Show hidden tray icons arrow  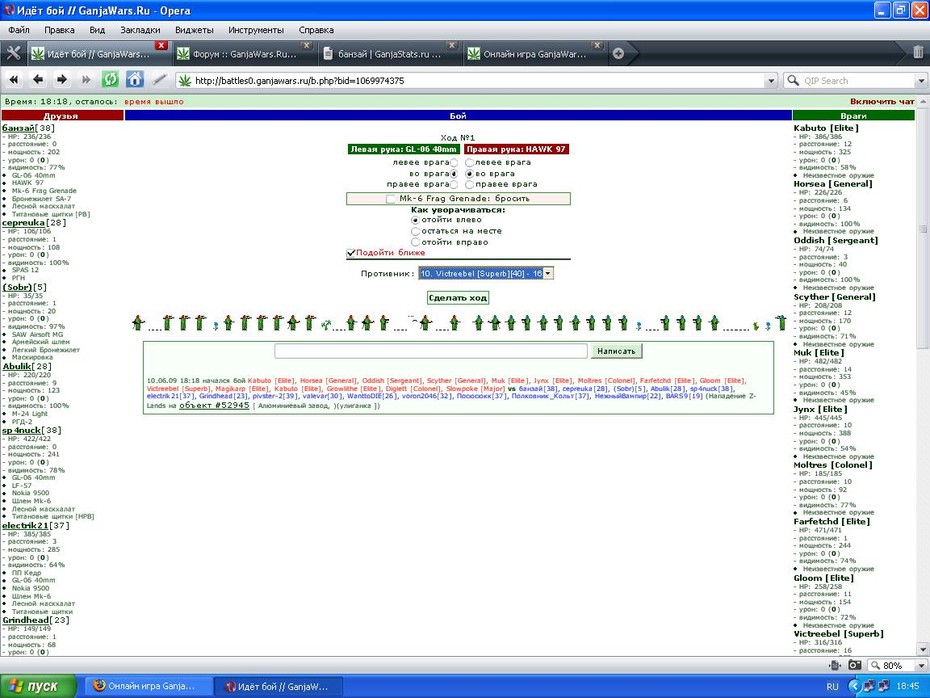click(855, 686)
